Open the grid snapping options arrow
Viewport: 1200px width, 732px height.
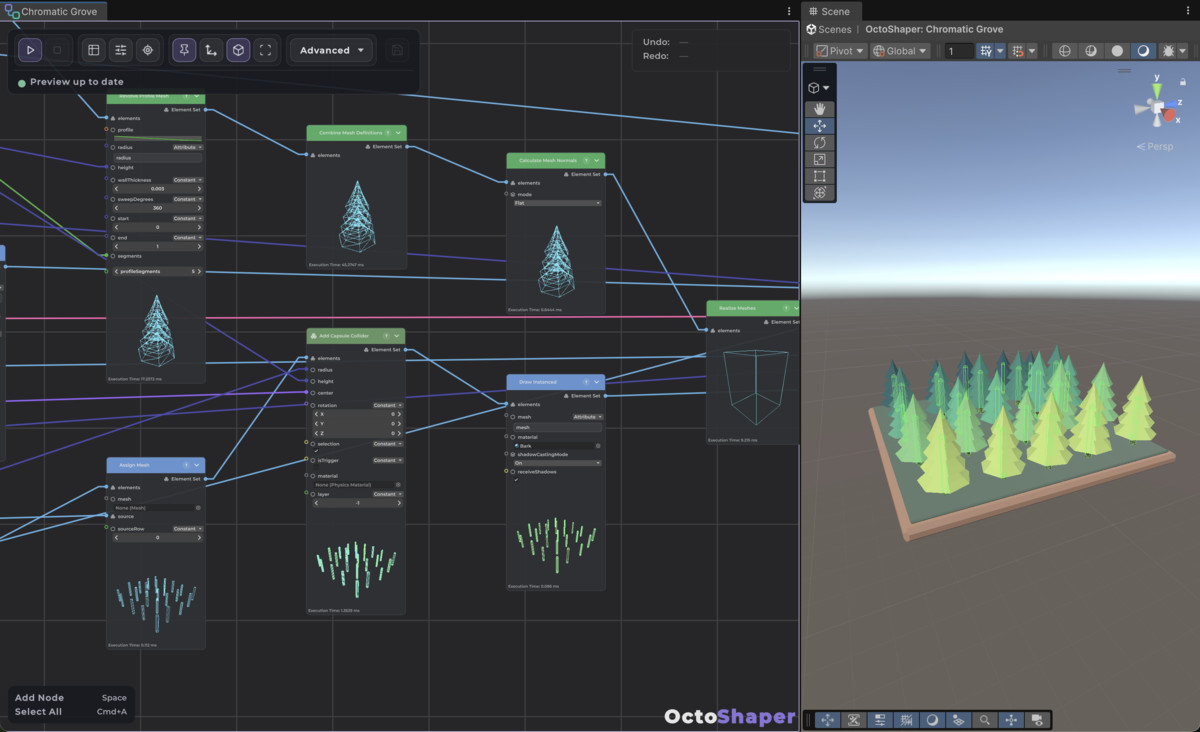[1032, 51]
